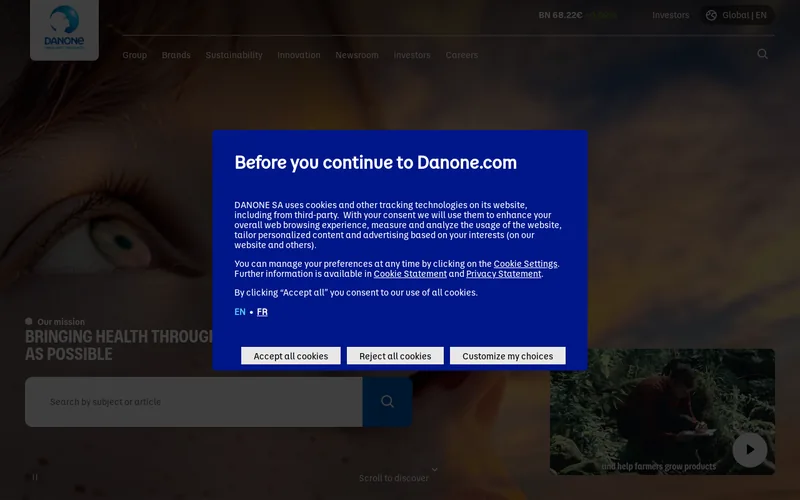Open the Innovation menu
This screenshot has height=500, width=800.
299,55
